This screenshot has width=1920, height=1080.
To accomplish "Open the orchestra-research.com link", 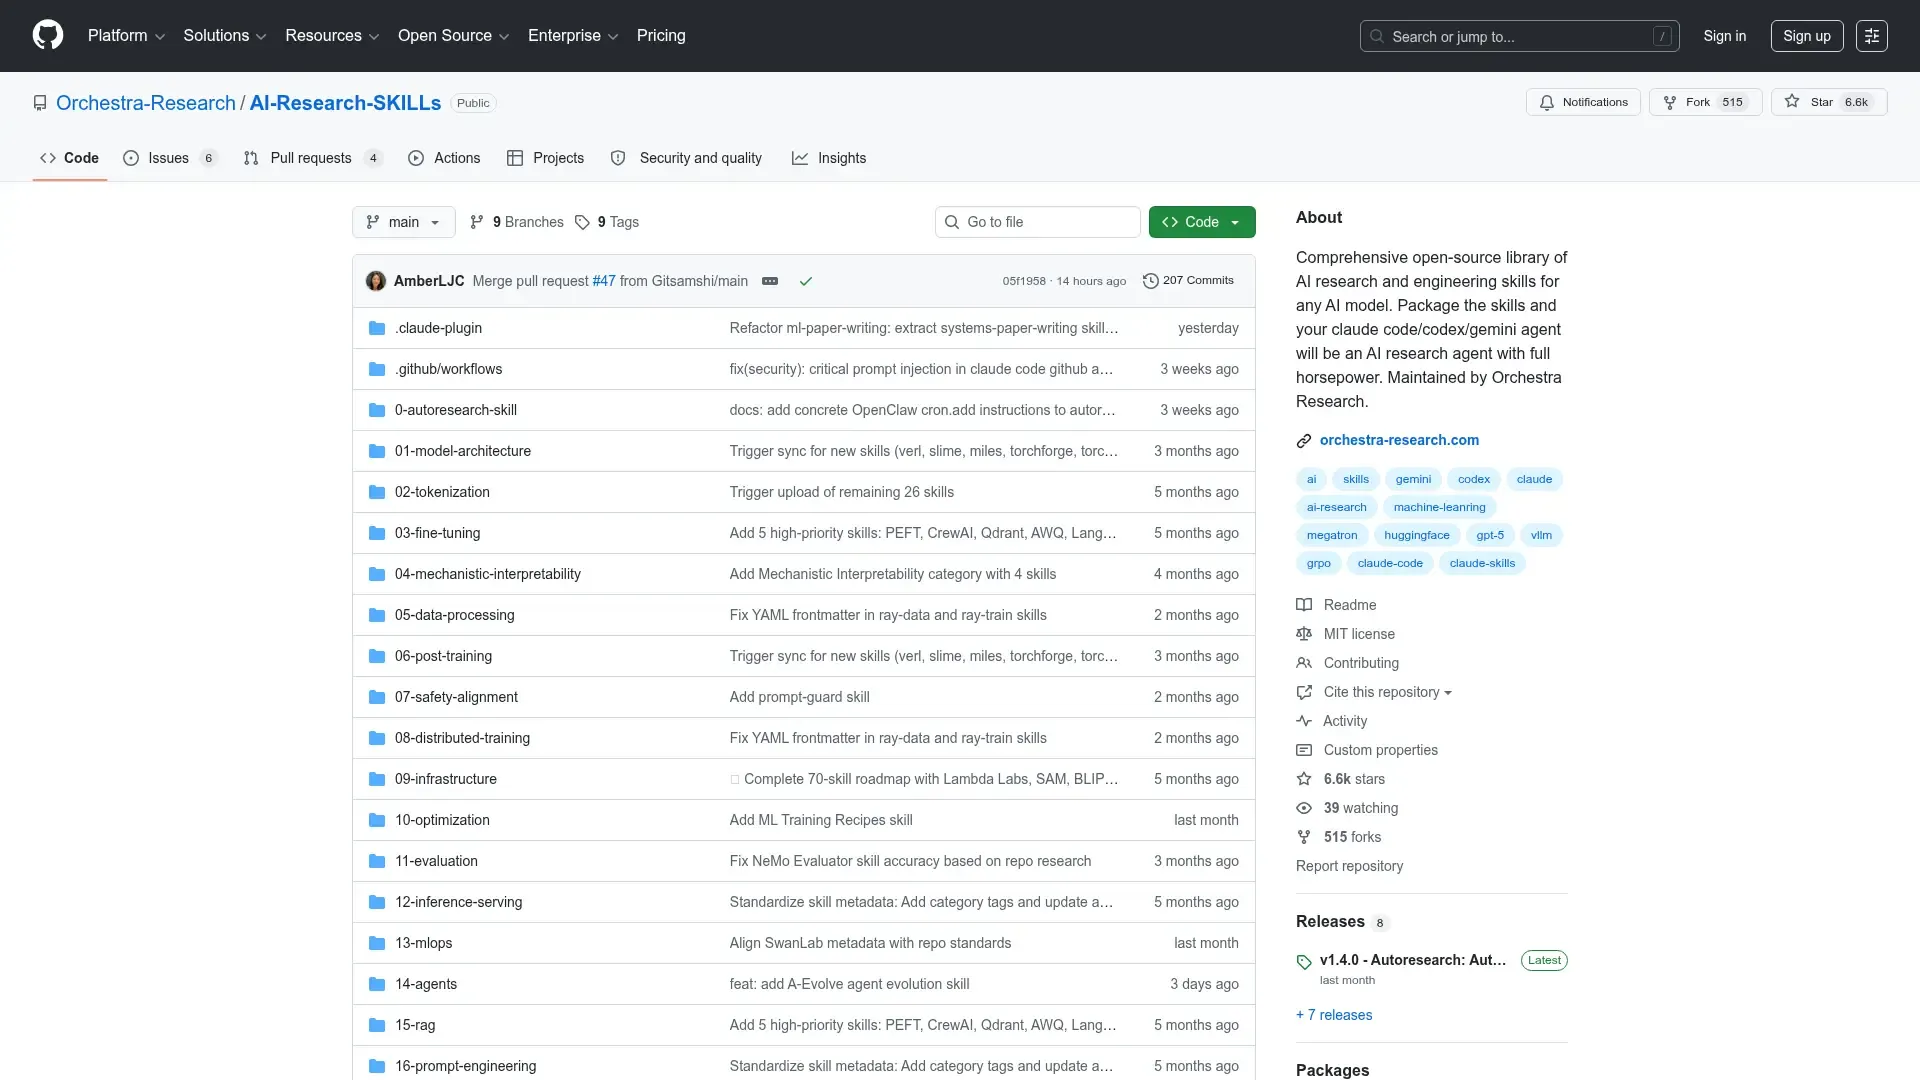I will point(1398,440).
